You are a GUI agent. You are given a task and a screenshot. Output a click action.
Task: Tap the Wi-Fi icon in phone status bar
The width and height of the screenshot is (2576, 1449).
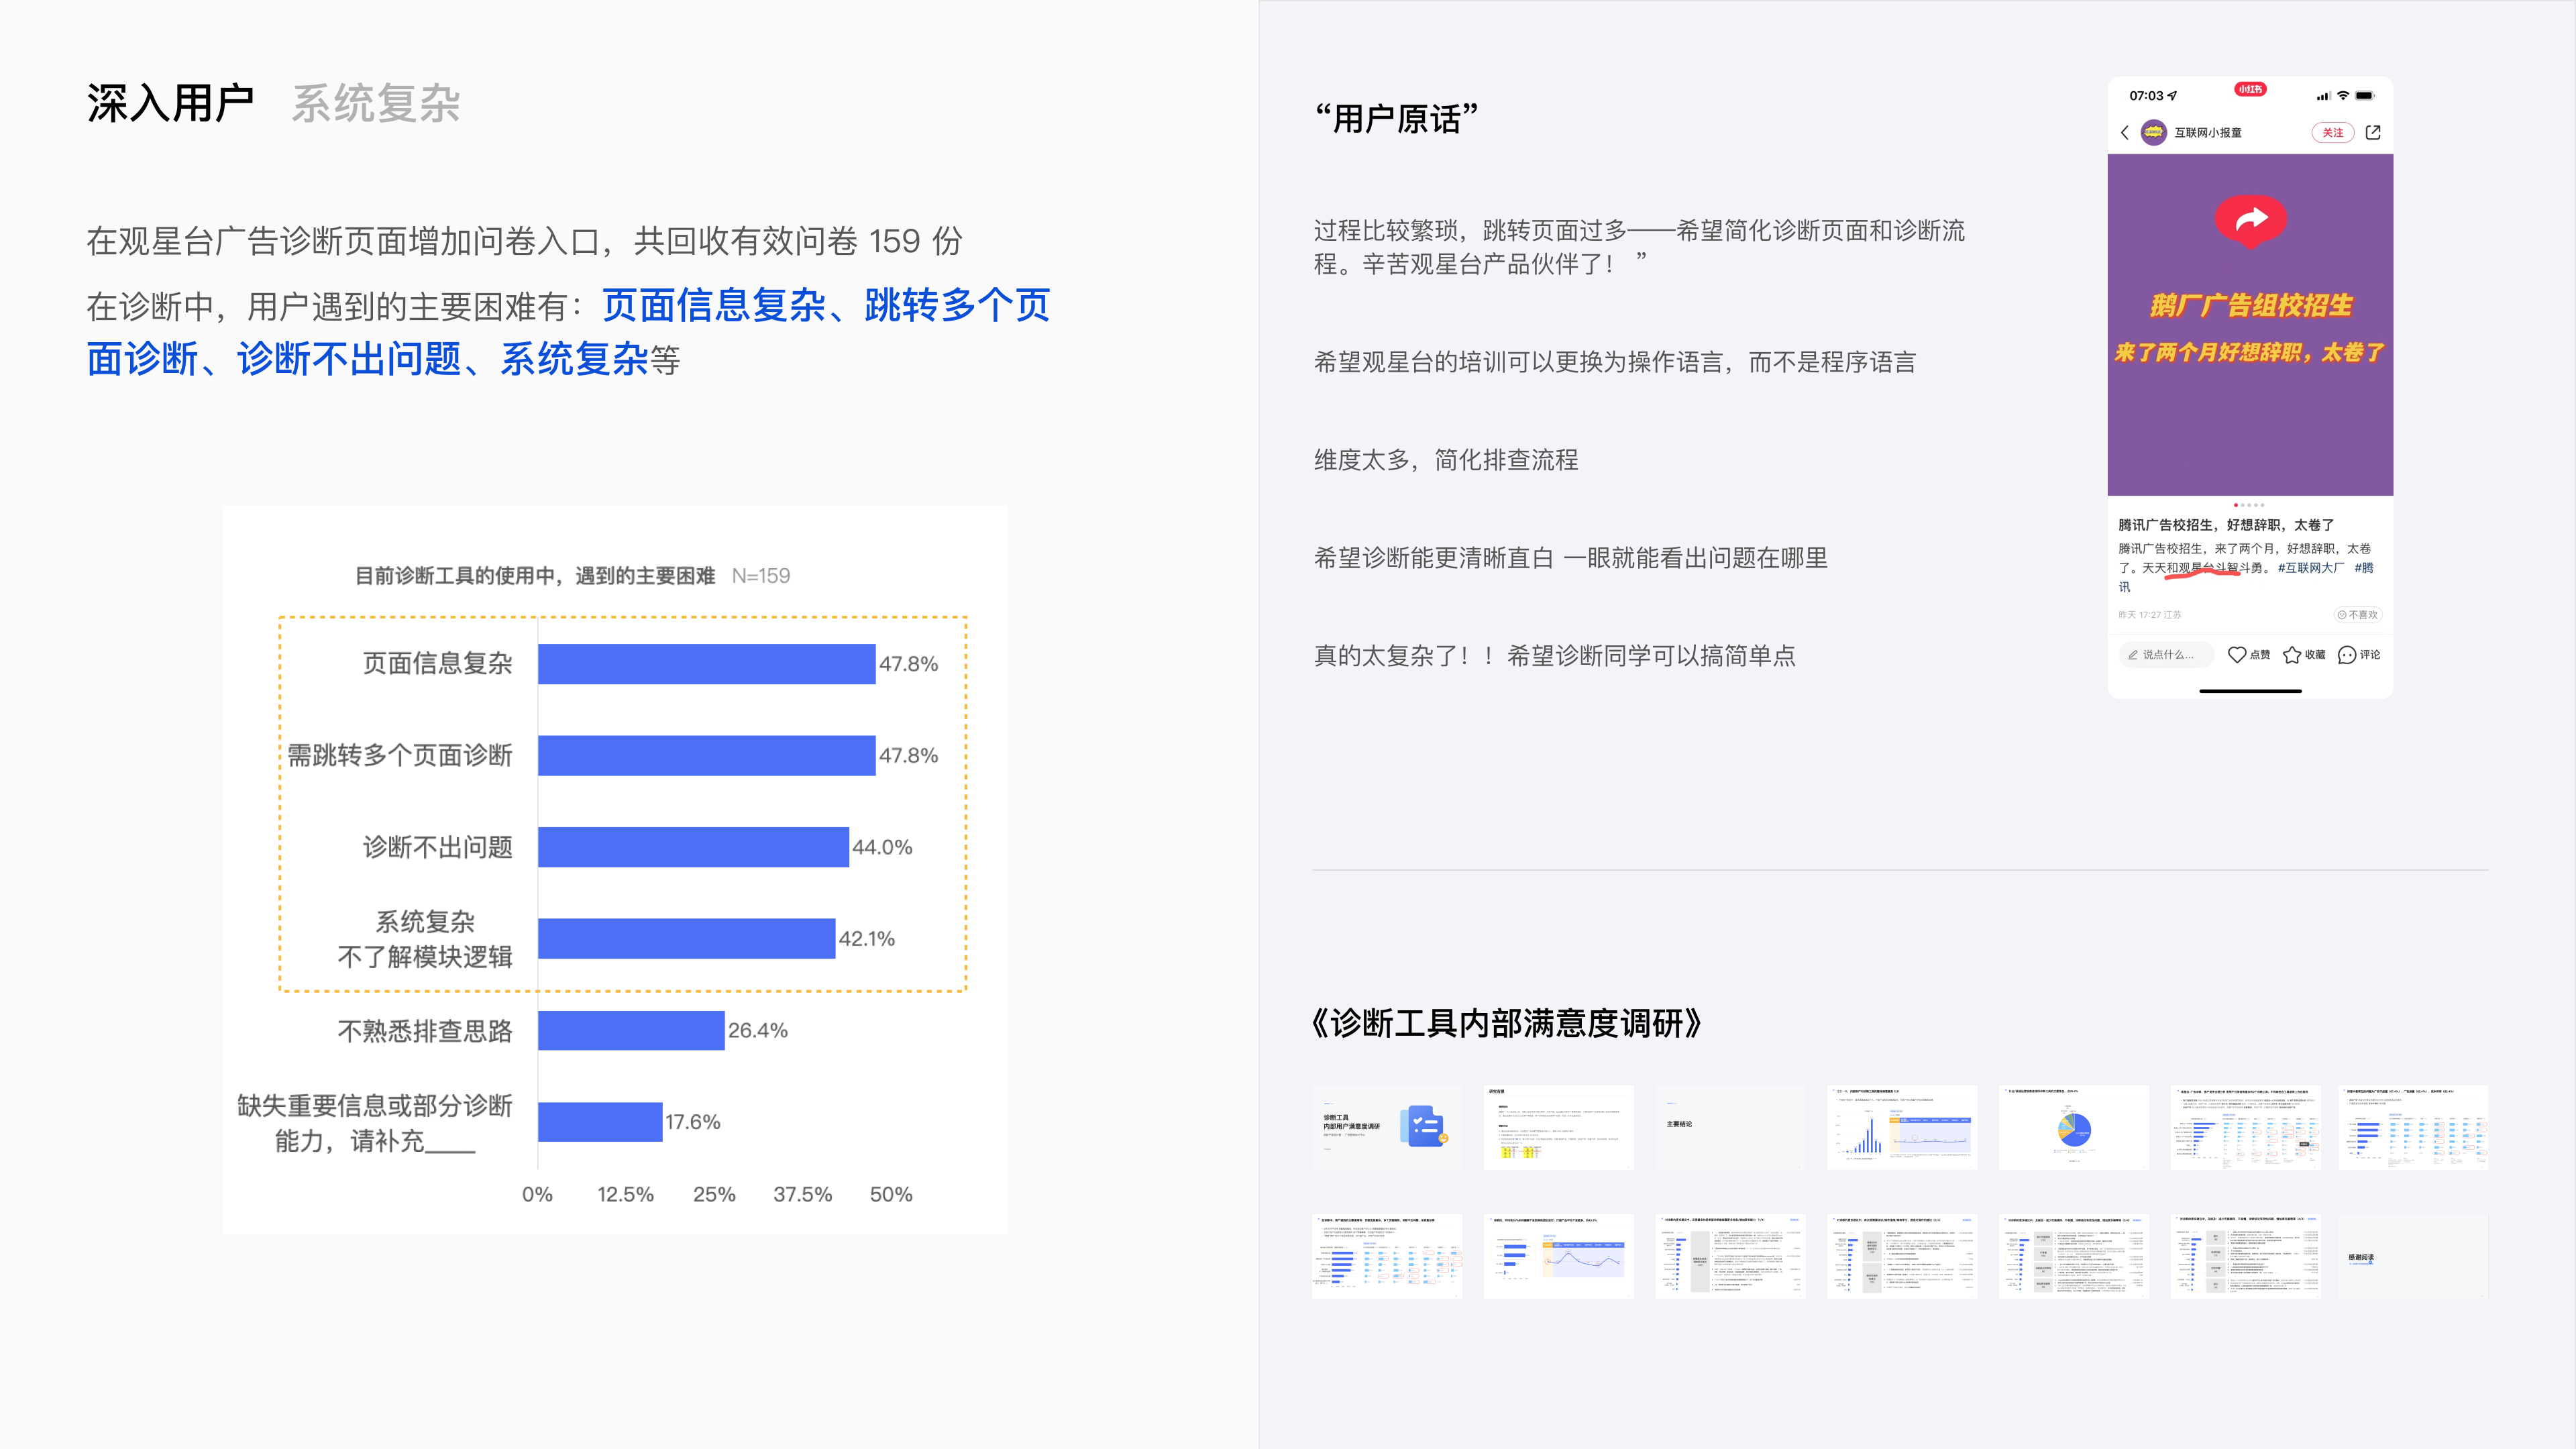click(2343, 96)
